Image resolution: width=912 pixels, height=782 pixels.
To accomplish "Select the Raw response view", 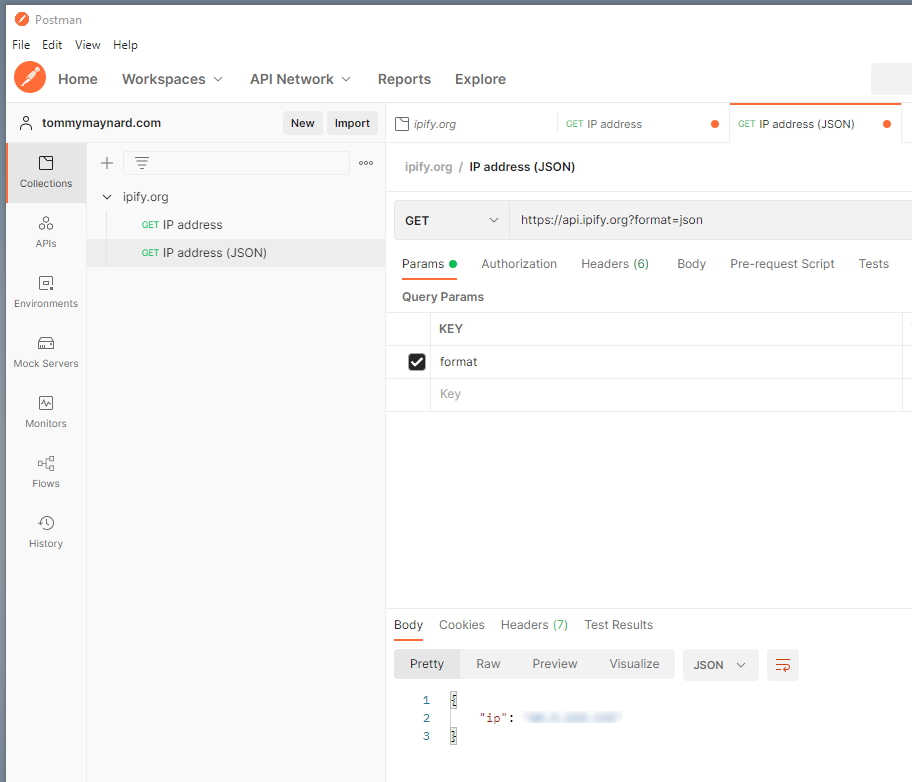I will point(488,664).
